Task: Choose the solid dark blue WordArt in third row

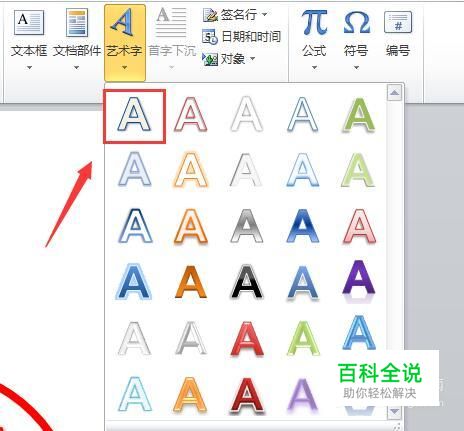Action: (x=303, y=226)
